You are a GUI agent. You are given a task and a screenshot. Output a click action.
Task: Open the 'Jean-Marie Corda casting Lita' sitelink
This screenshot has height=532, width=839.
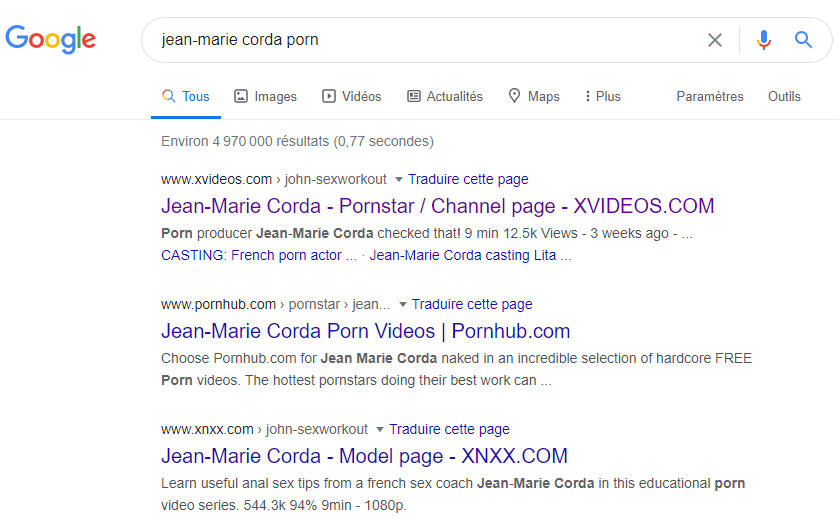pos(470,255)
